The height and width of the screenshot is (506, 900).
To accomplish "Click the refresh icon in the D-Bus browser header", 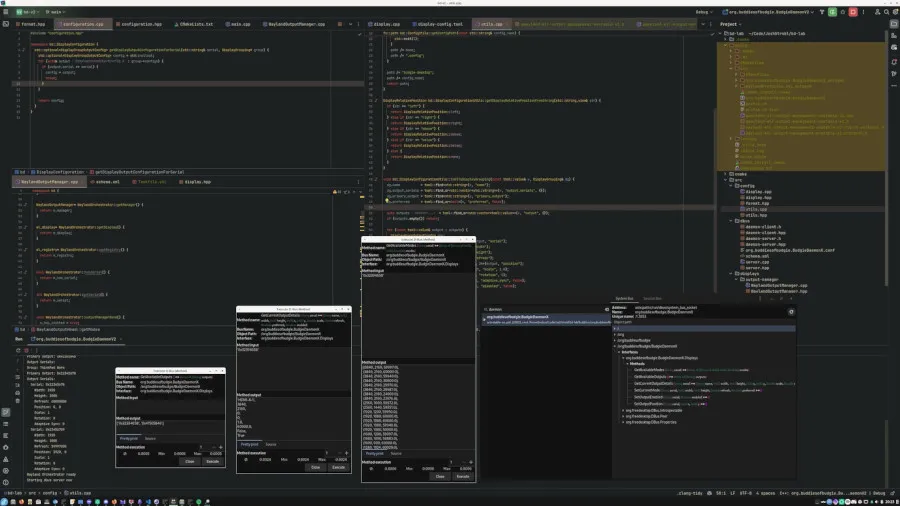I will (791, 312).
